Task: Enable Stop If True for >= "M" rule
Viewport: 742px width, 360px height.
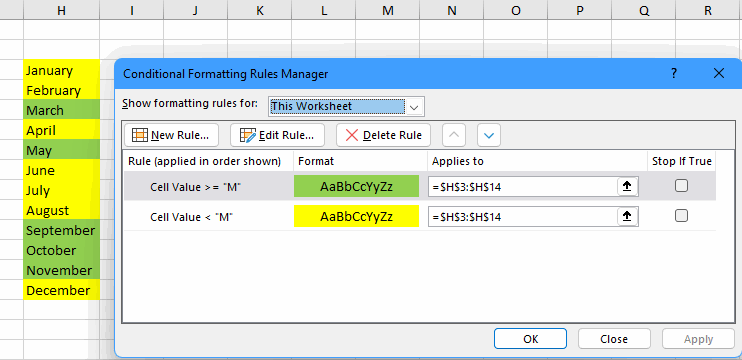Action: [x=681, y=186]
